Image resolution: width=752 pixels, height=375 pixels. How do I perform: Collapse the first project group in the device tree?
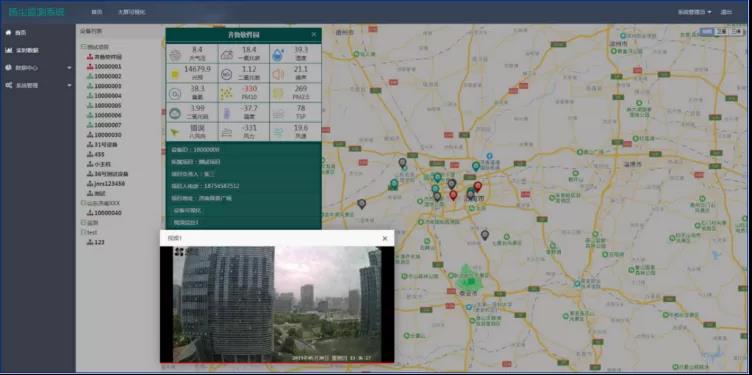pos(84,47)
